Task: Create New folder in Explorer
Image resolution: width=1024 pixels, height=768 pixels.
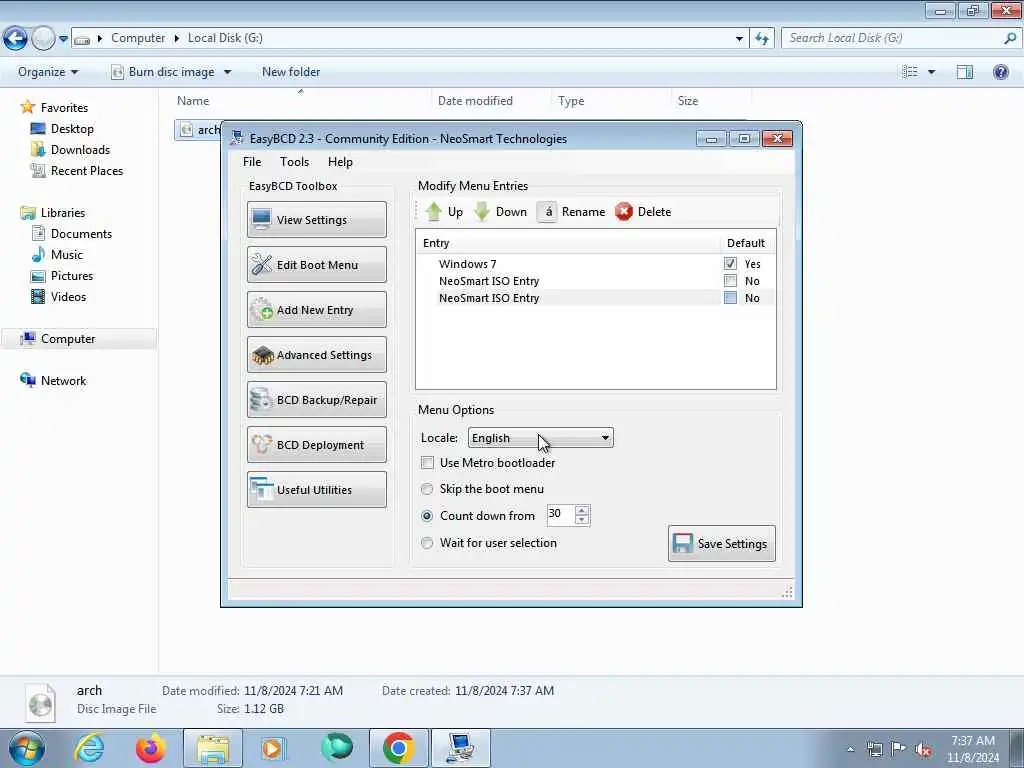Action: pos(291,72)
